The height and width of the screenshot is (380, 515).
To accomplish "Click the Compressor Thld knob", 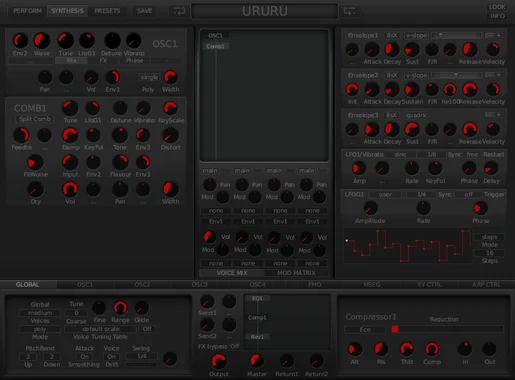I will point(406,349).
